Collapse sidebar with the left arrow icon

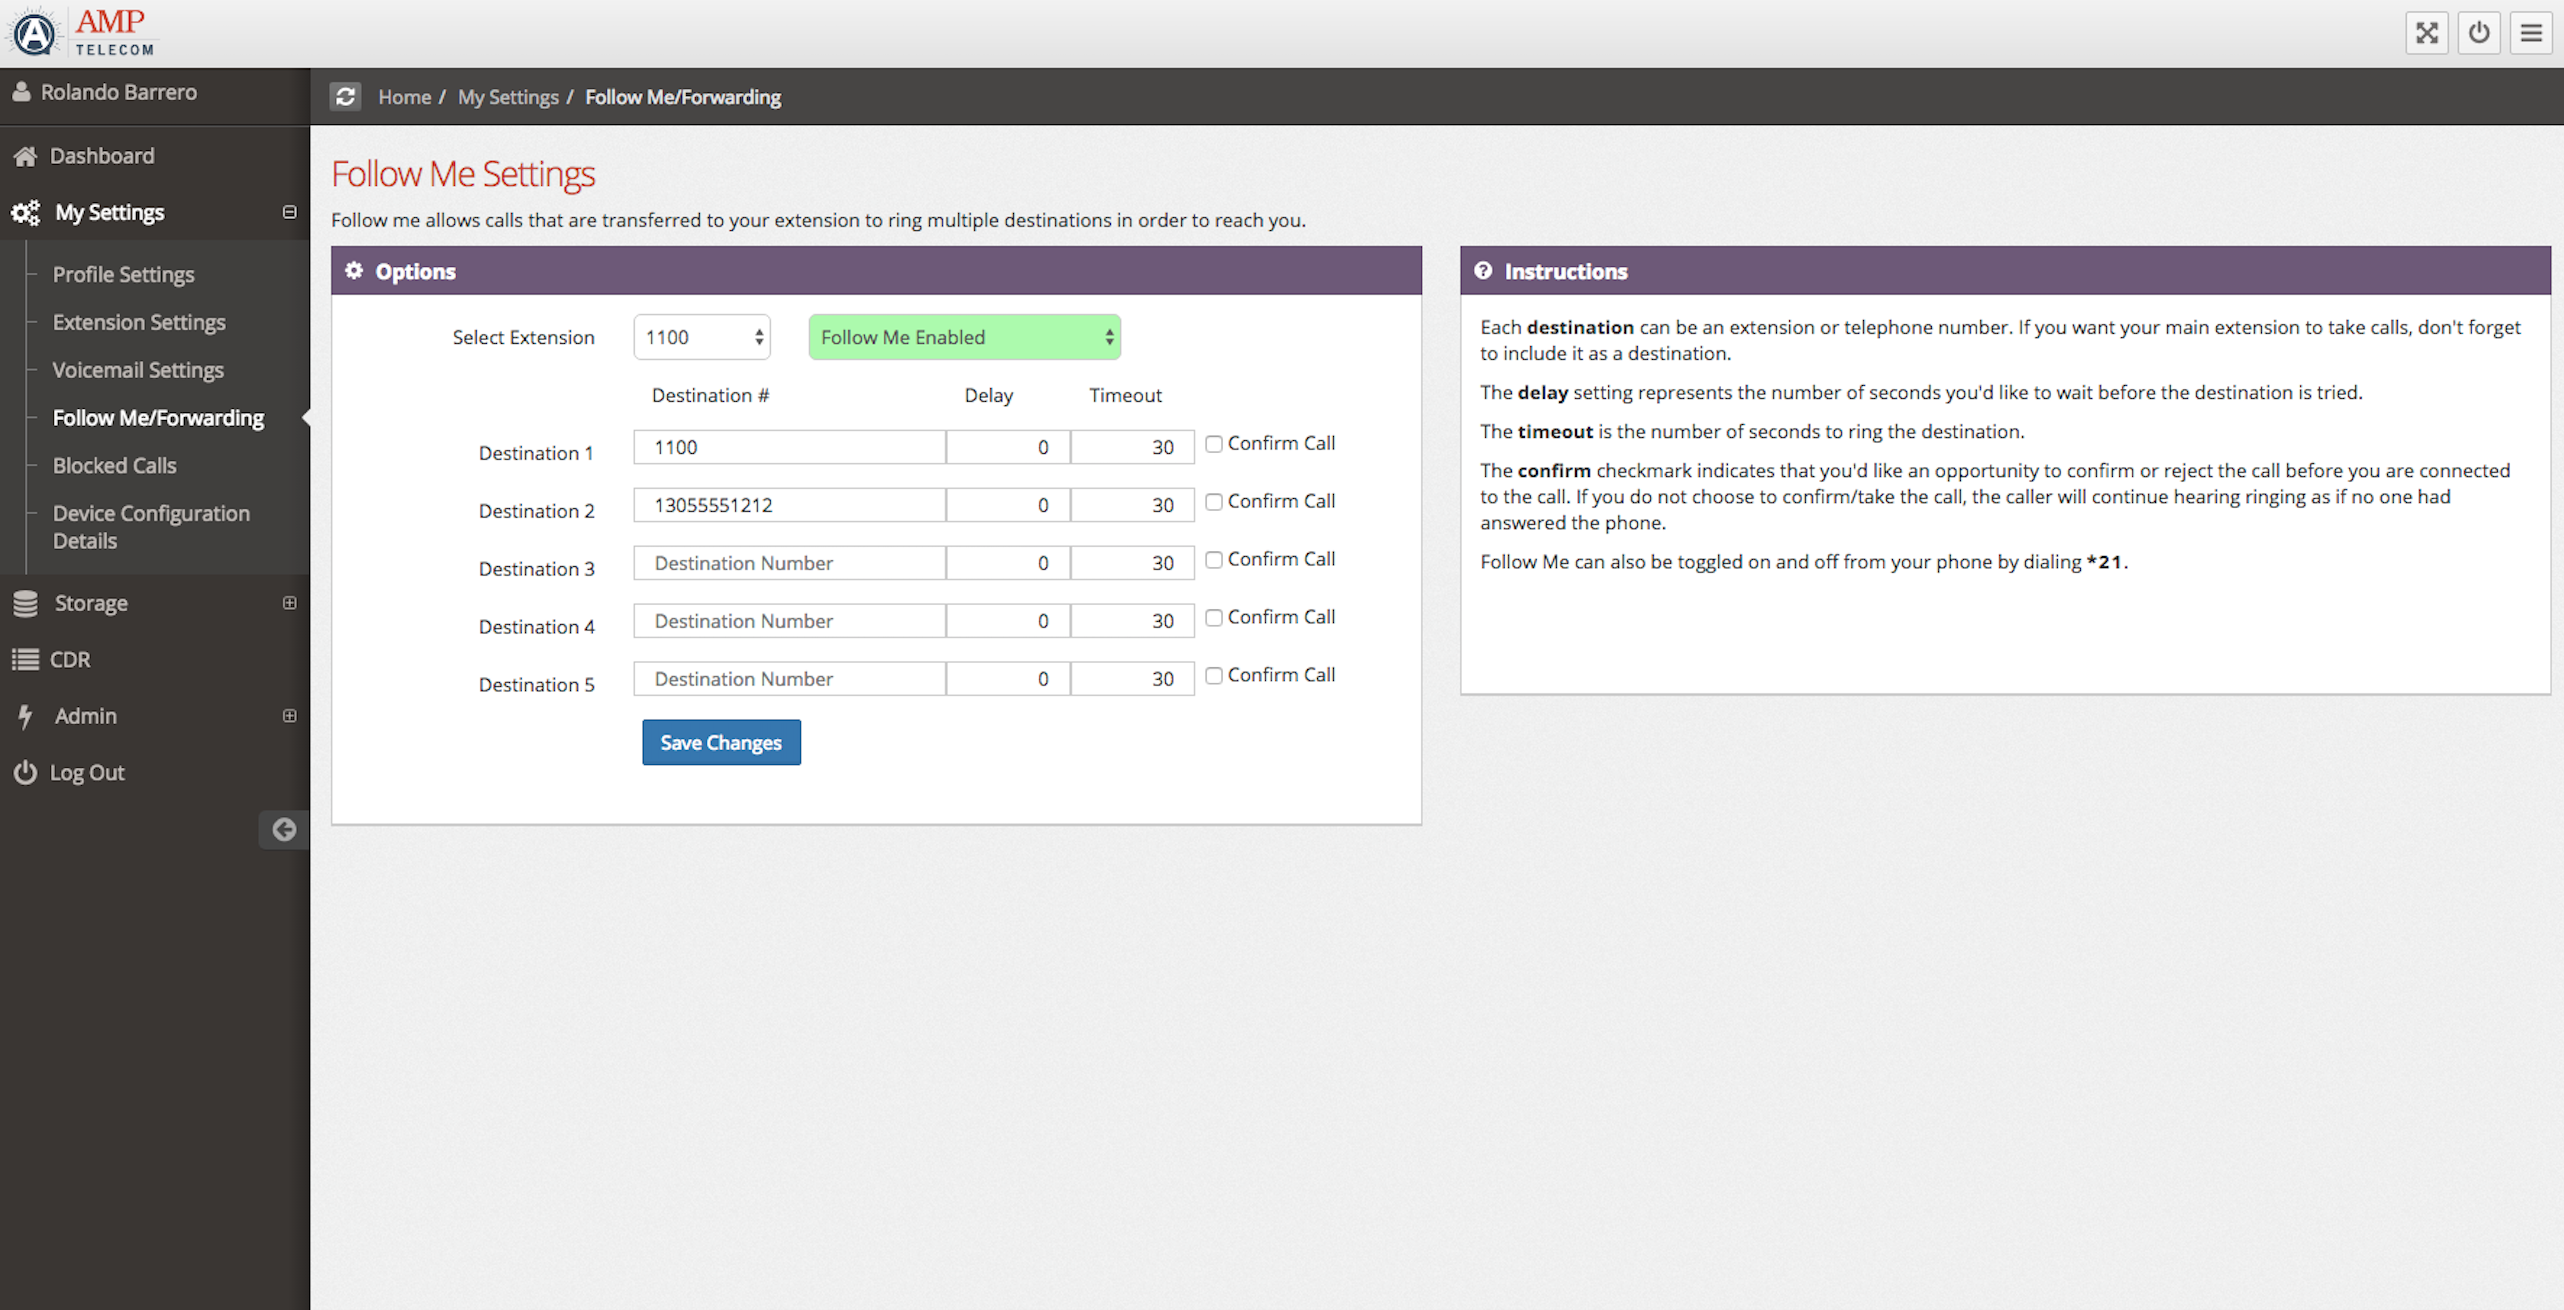click(x=284, y=829)
